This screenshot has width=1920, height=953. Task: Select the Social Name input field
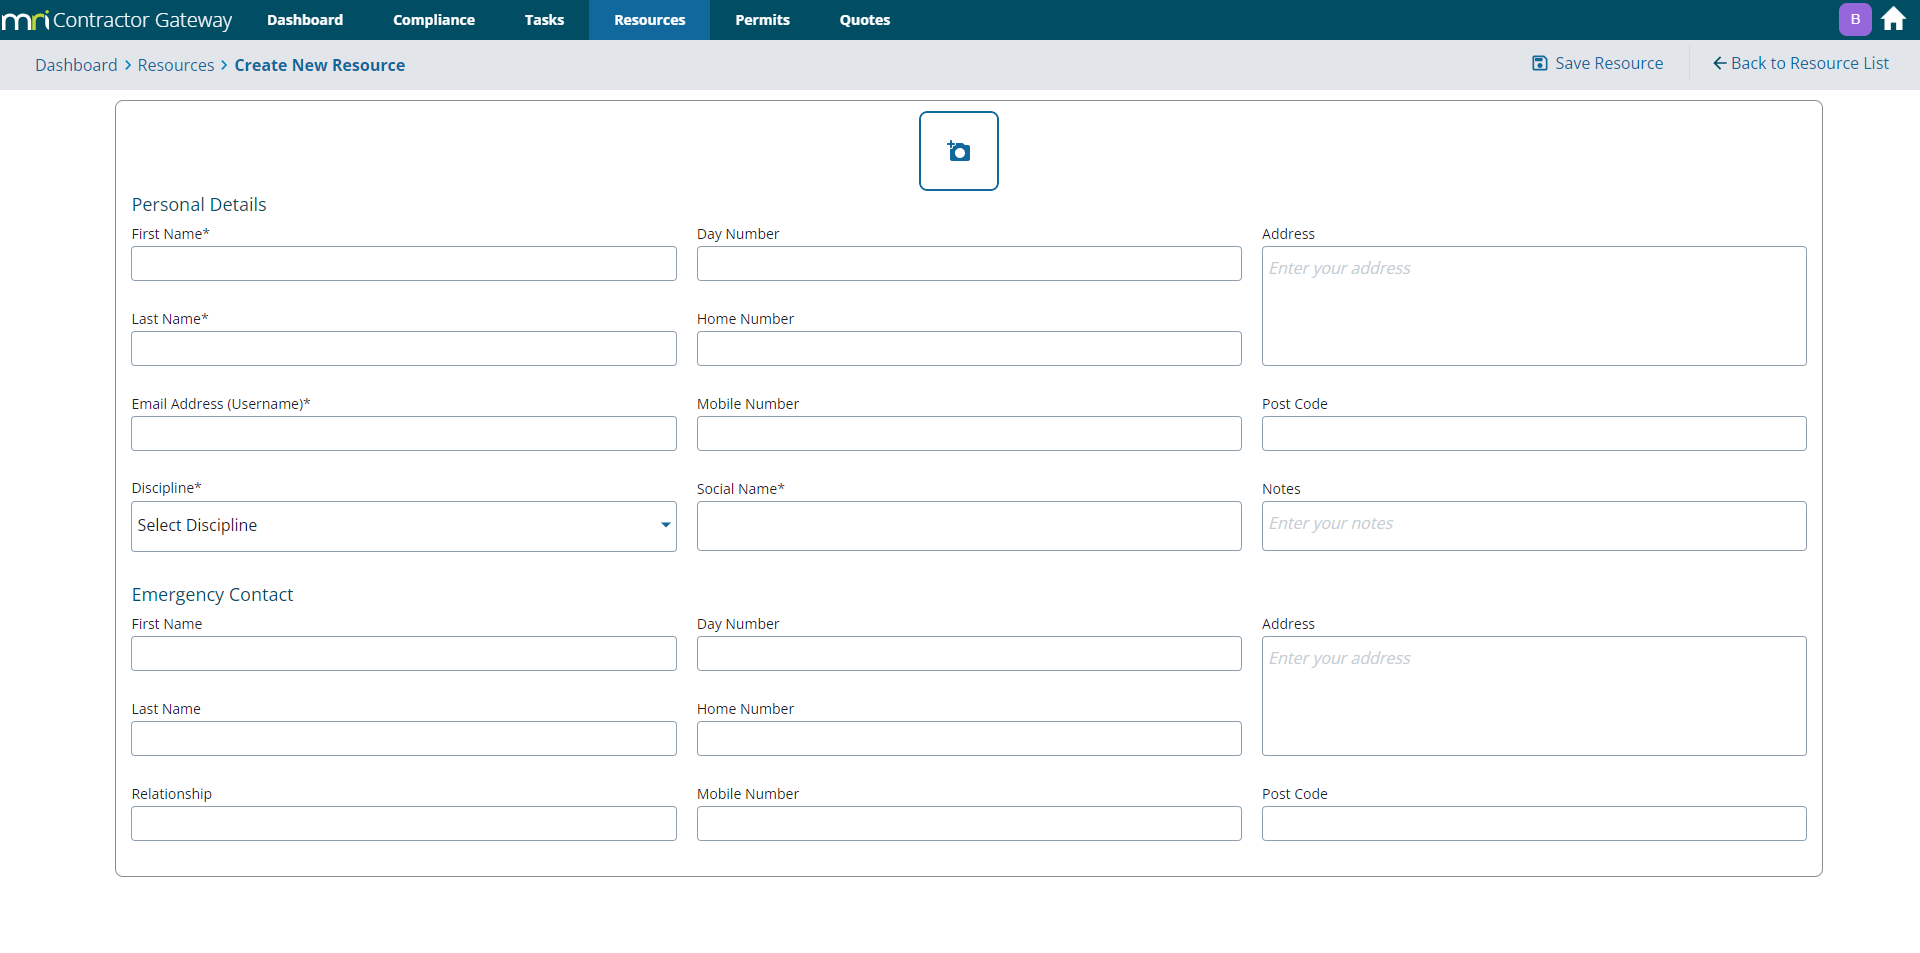[x=968, y=526]
